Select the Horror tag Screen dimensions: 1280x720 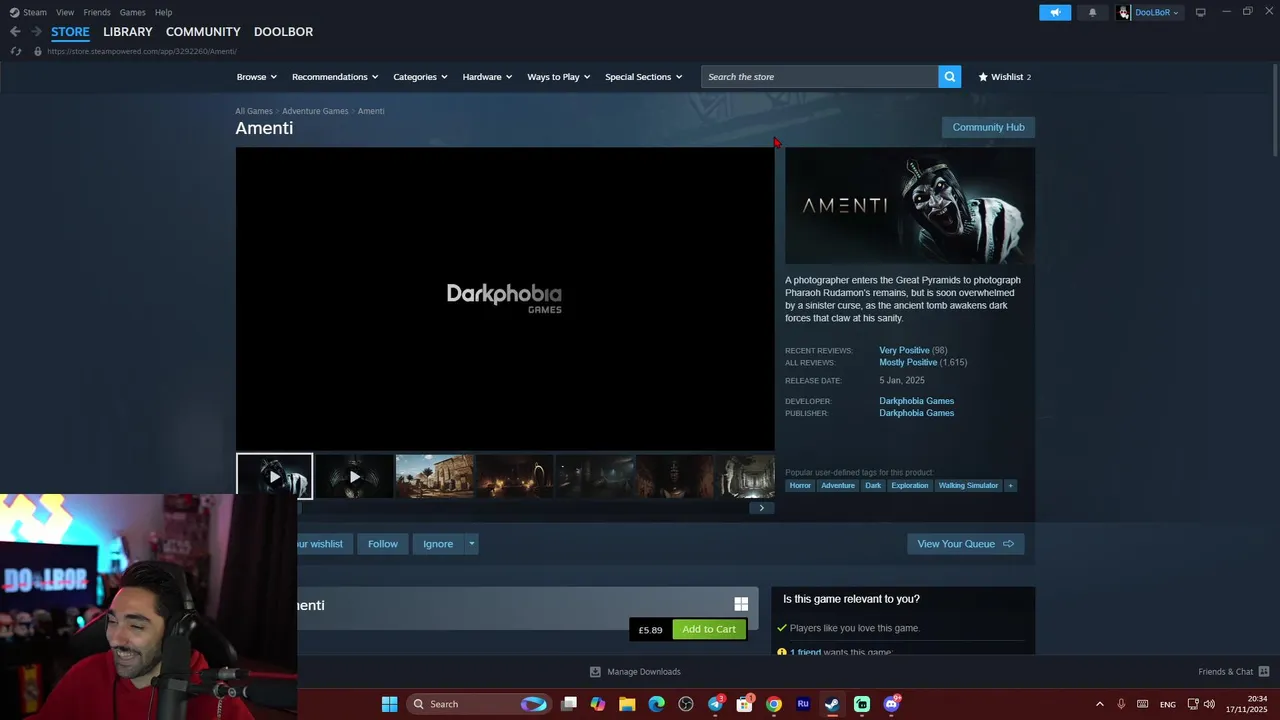pos(800,486)
